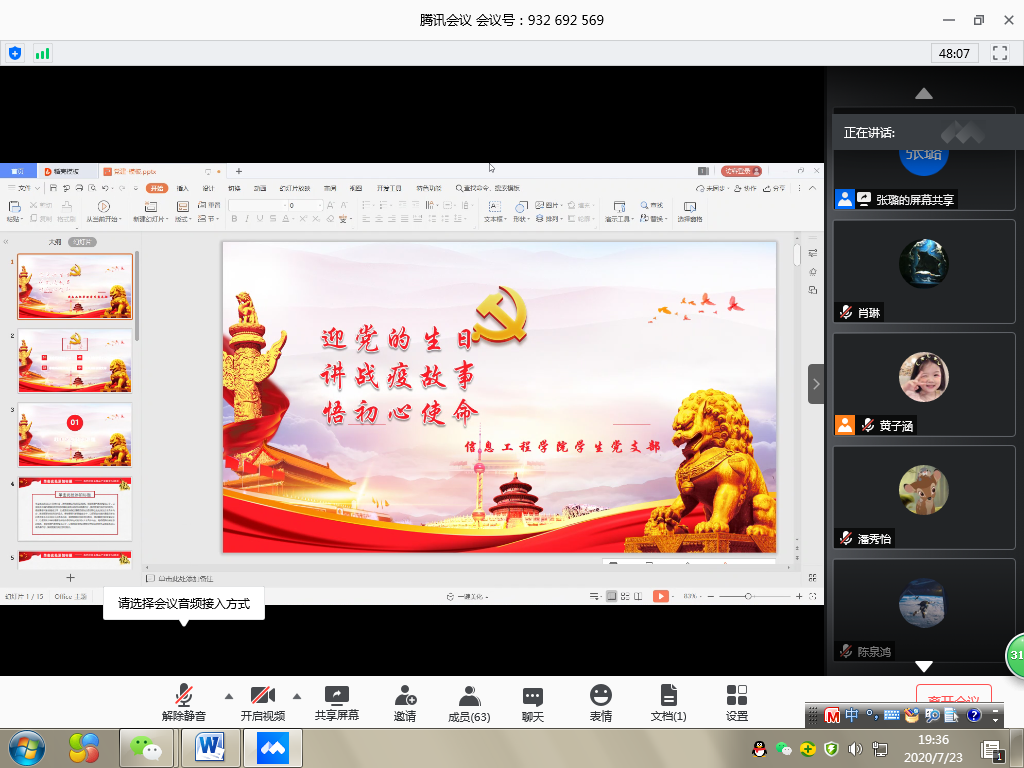Select 肖琳 participant tile
Screen dimensions: 1024x768
click(x=924, y=271)
